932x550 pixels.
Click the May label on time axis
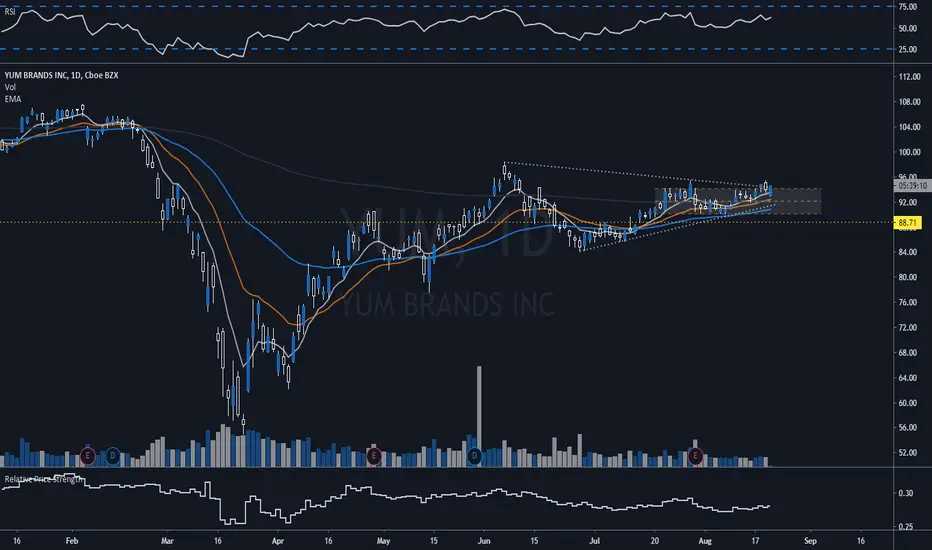[383, 541]
